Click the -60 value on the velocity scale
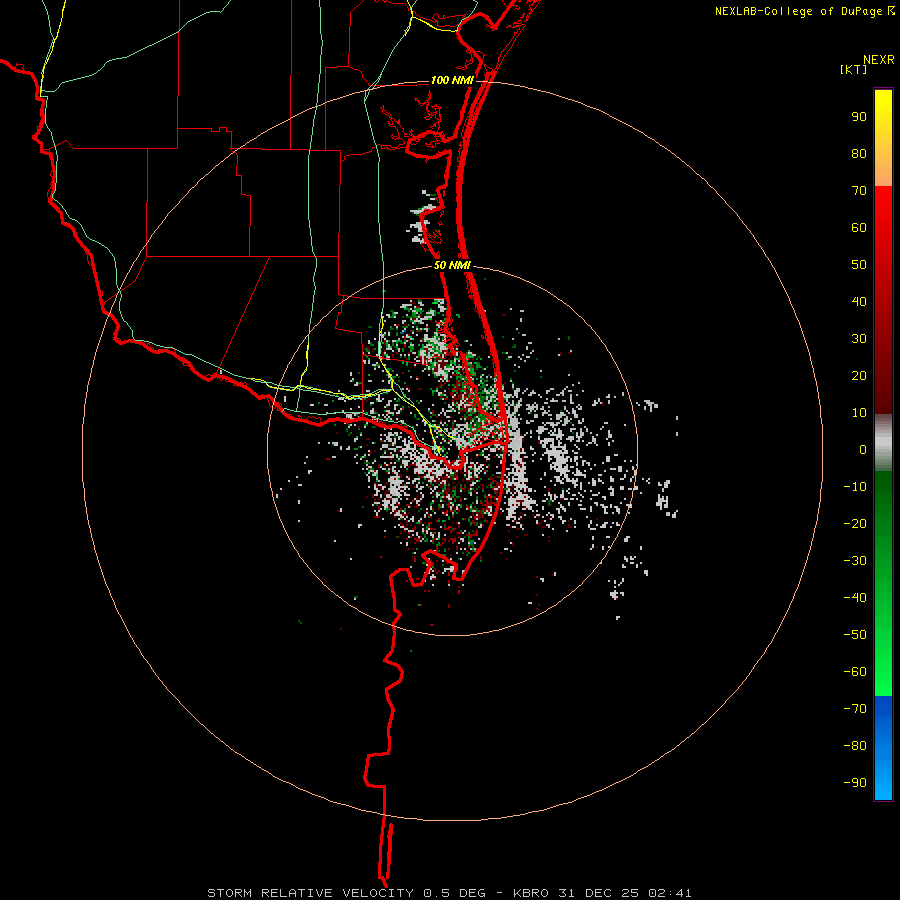 (855, 672)
